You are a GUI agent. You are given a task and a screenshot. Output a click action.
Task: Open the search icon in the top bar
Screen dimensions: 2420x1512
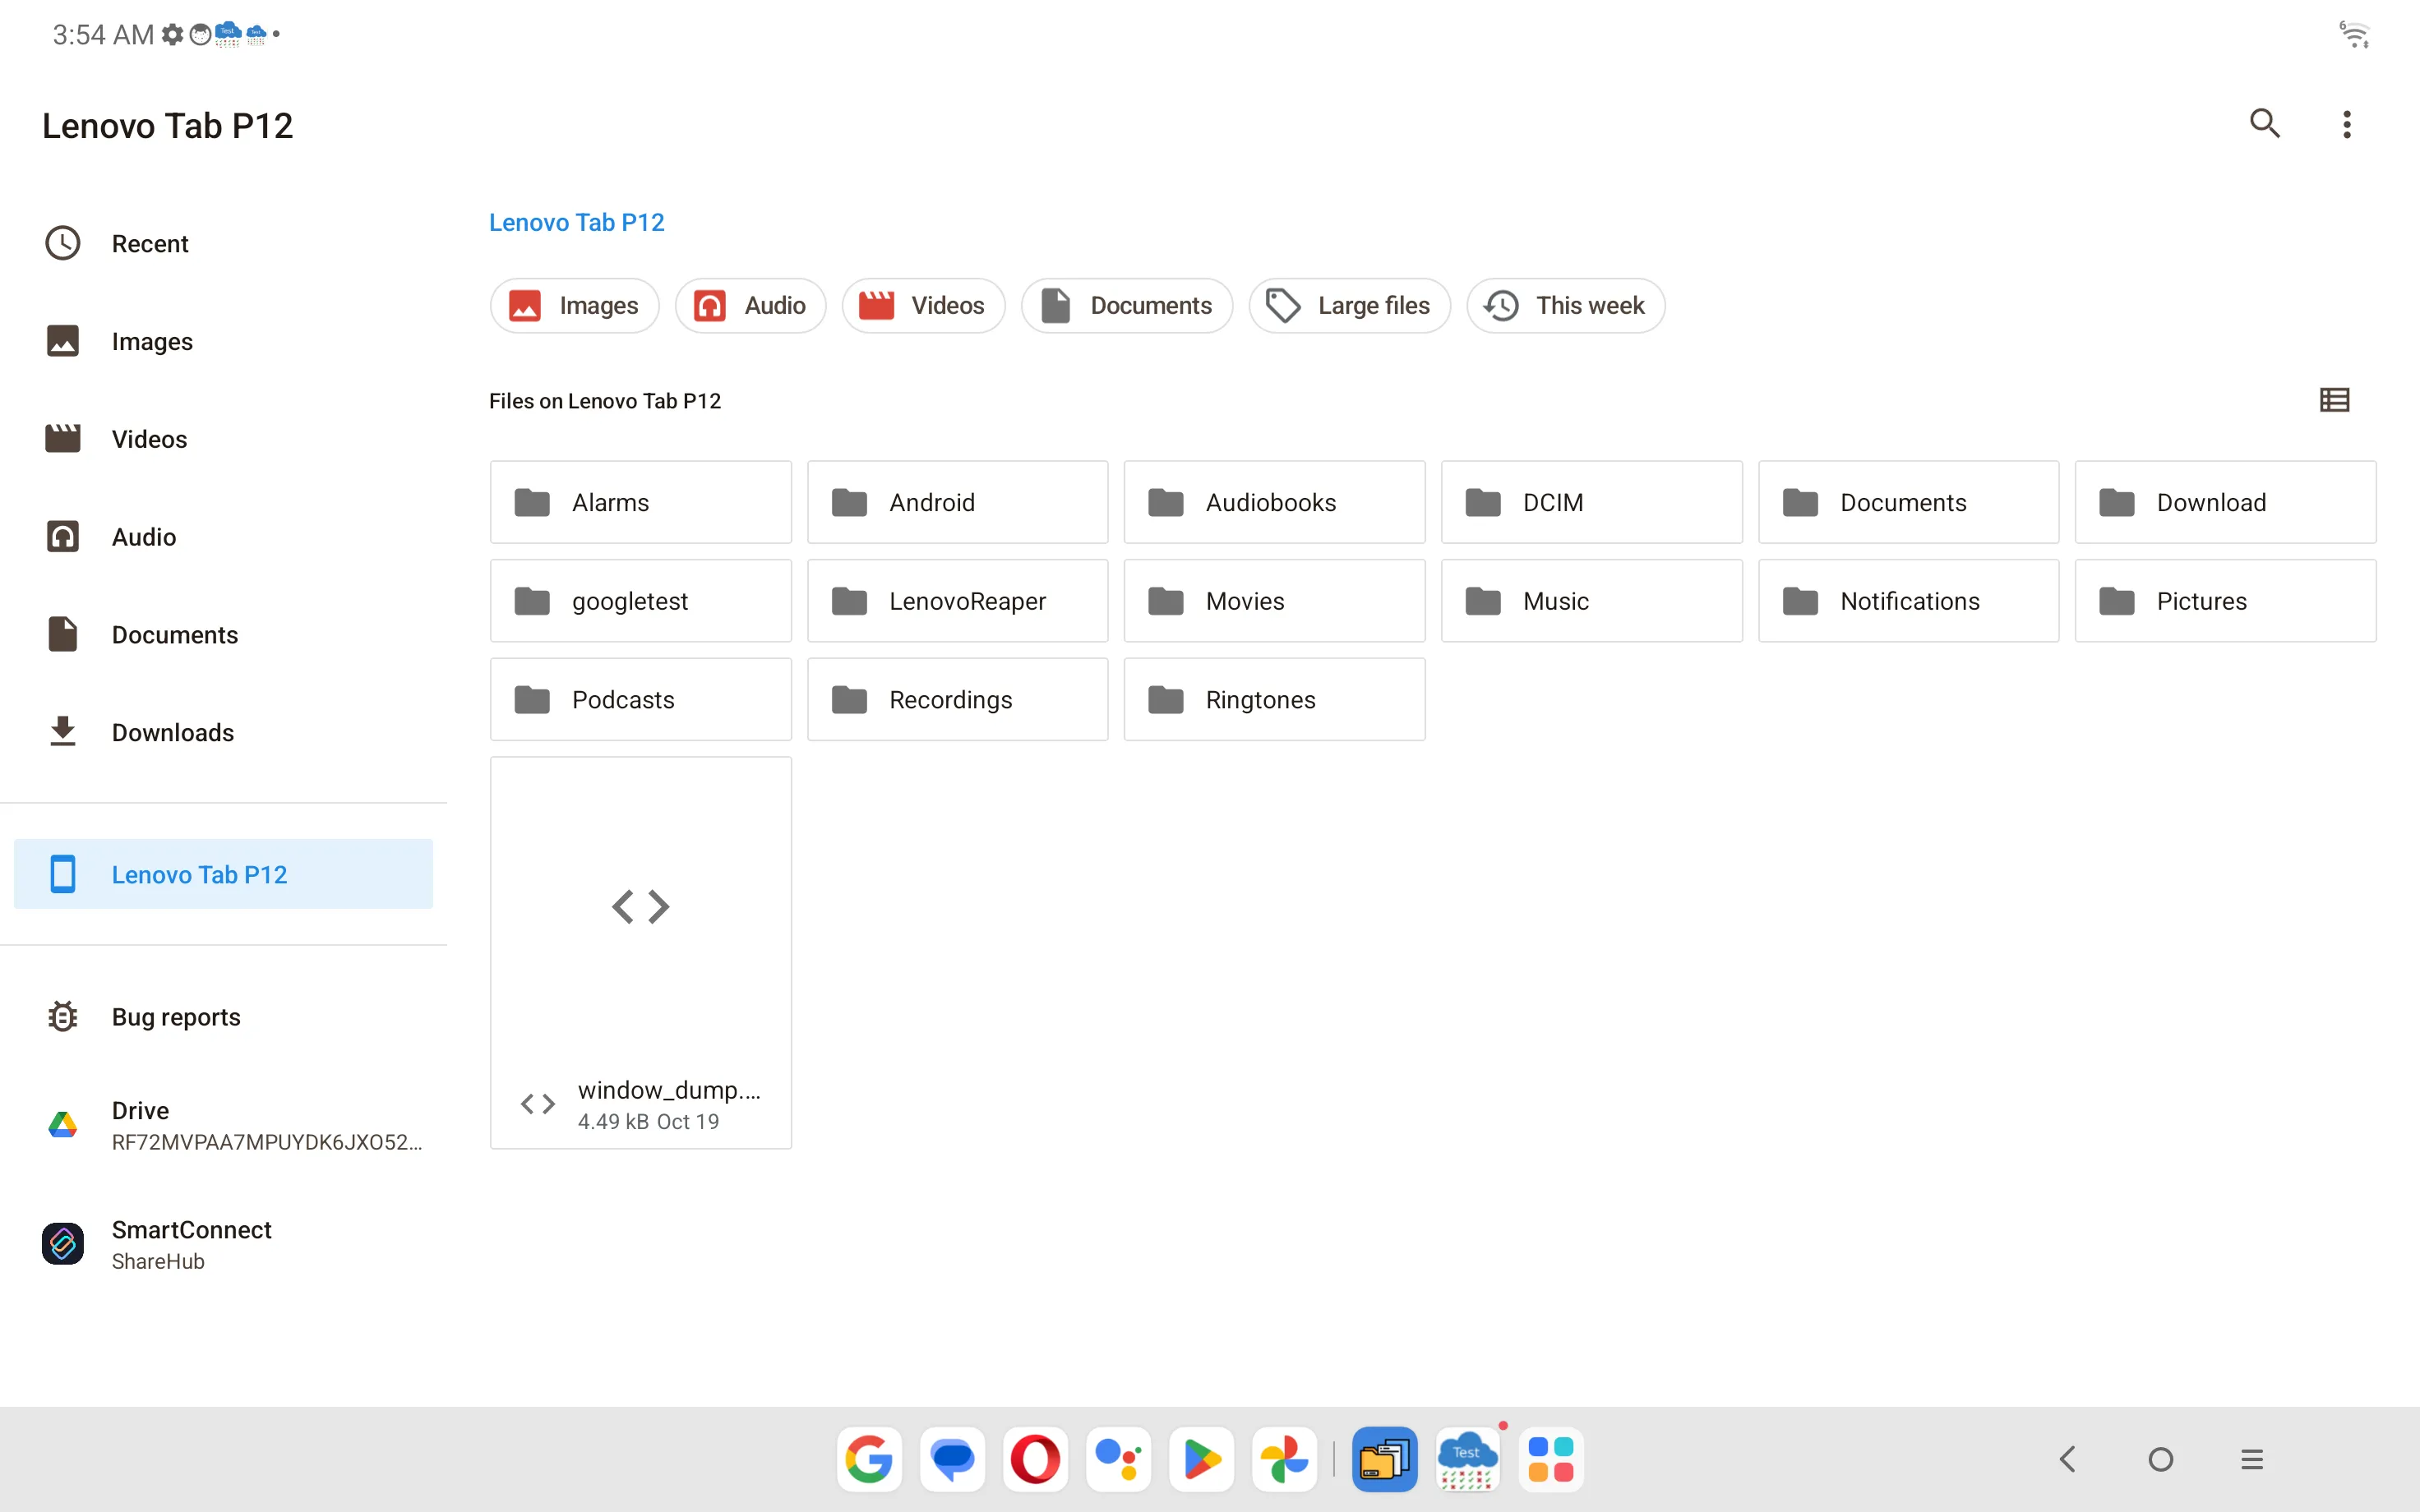point(2264,124)
